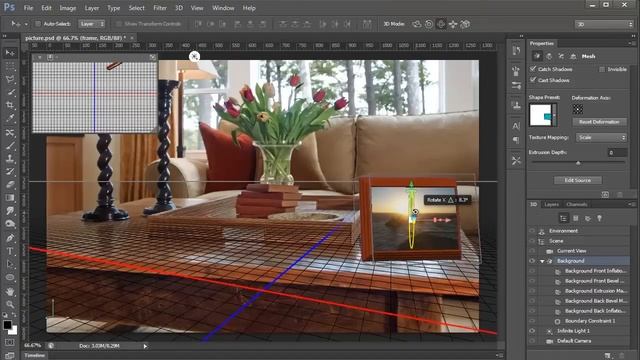Open the Shape Preset picker arrow
This screenshot has width=640, height=360.
click(554, 115)
